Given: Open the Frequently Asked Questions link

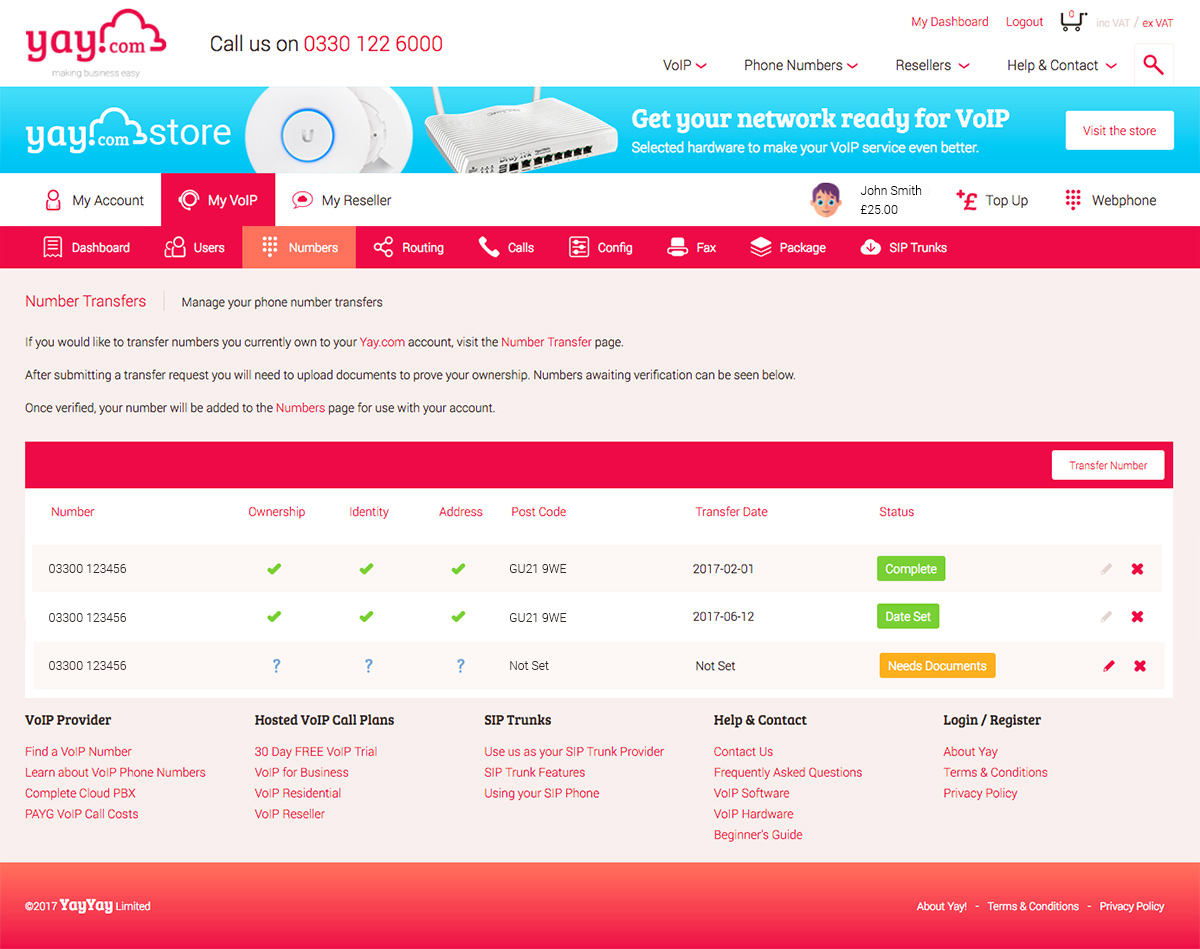Looking at the screenshot, I should 788,773.
